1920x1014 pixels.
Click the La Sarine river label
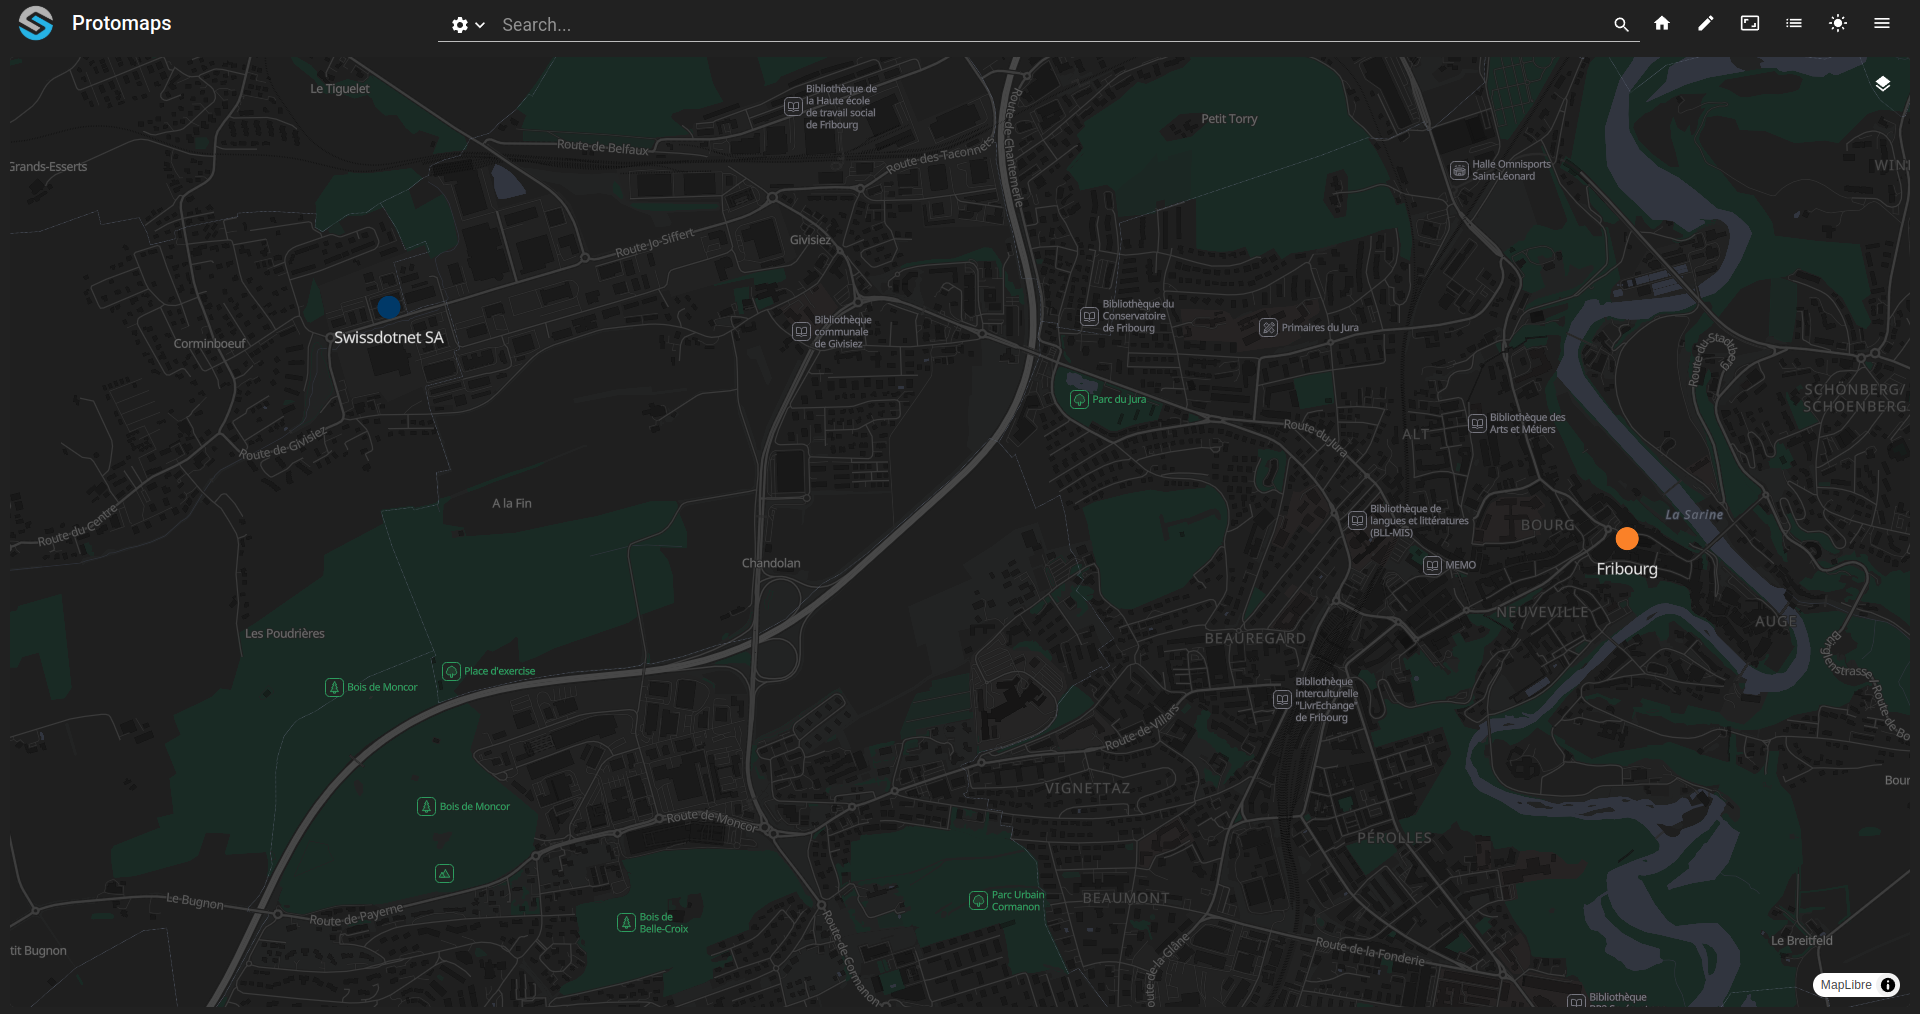1694,515
